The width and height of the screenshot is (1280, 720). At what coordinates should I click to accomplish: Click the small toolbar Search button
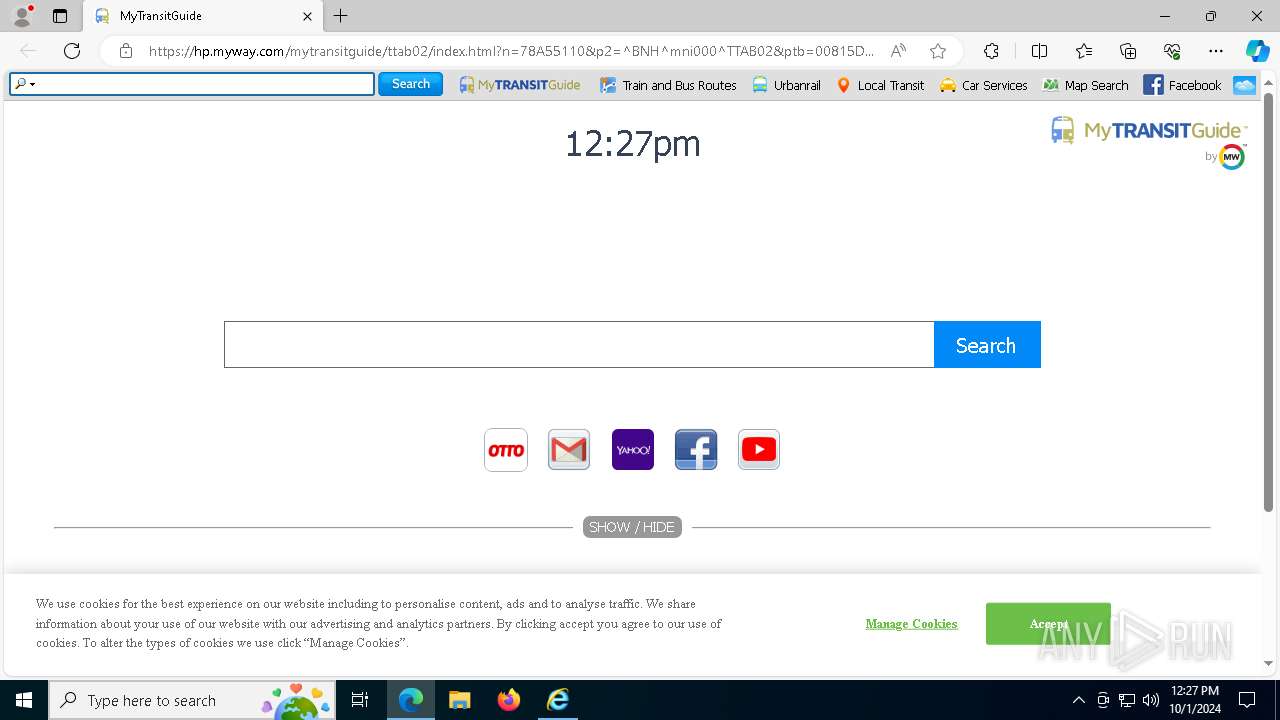[x=410, y=84]
